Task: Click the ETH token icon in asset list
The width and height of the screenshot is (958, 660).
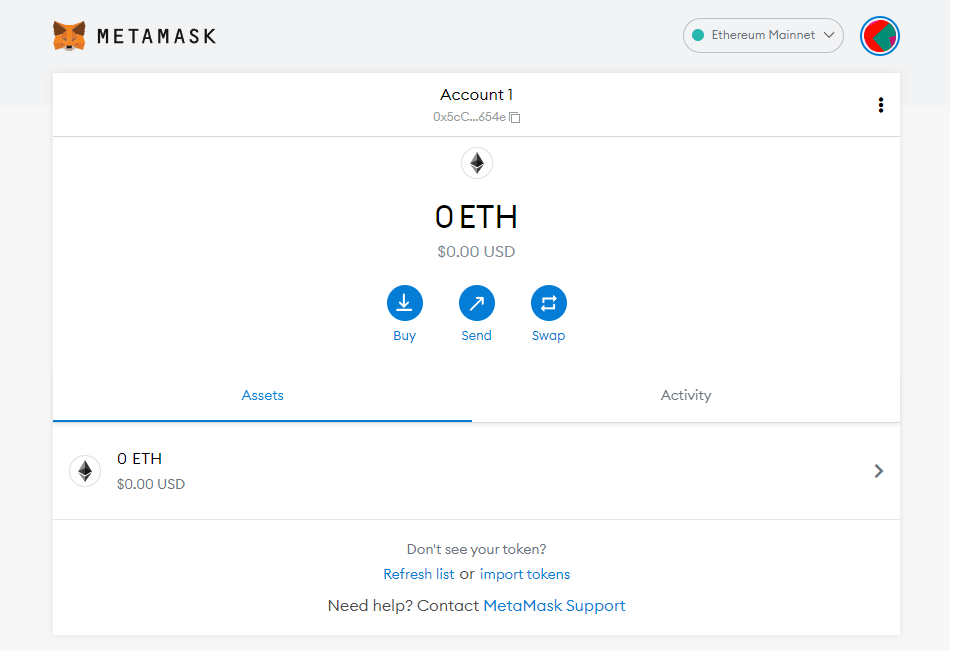Action: (x=85, y=471)
